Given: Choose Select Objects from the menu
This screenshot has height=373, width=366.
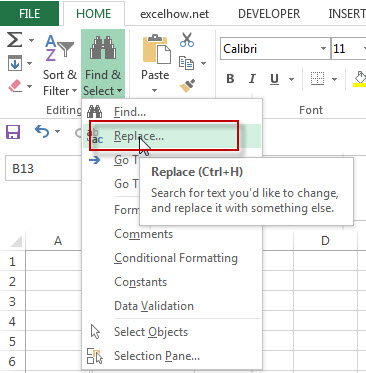Looking at the screenshot, I should point(172,332).
